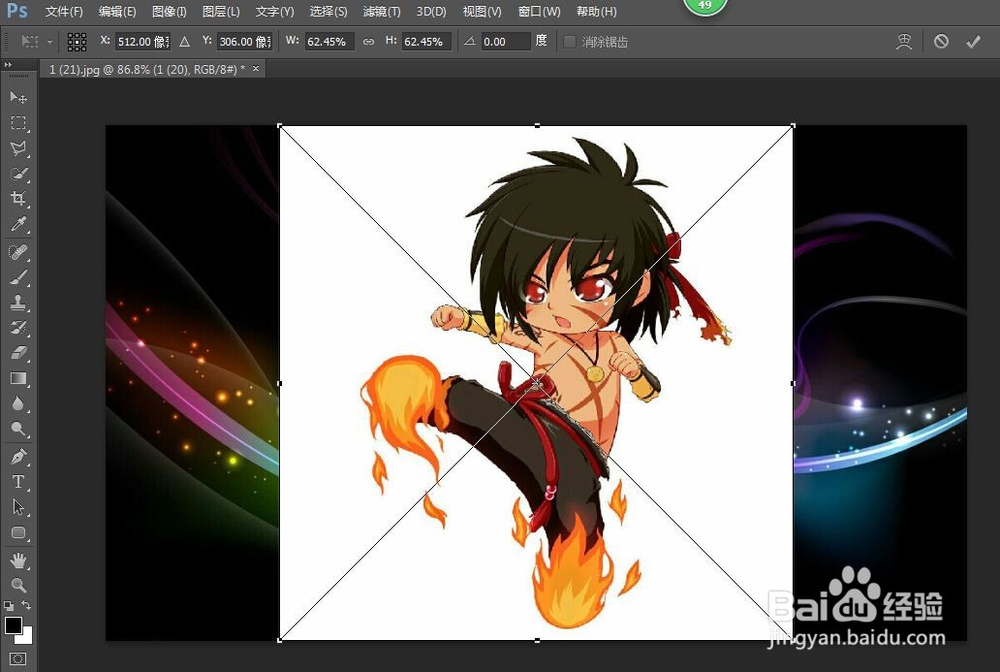Select the Crop tool

[x=18, y=199]
